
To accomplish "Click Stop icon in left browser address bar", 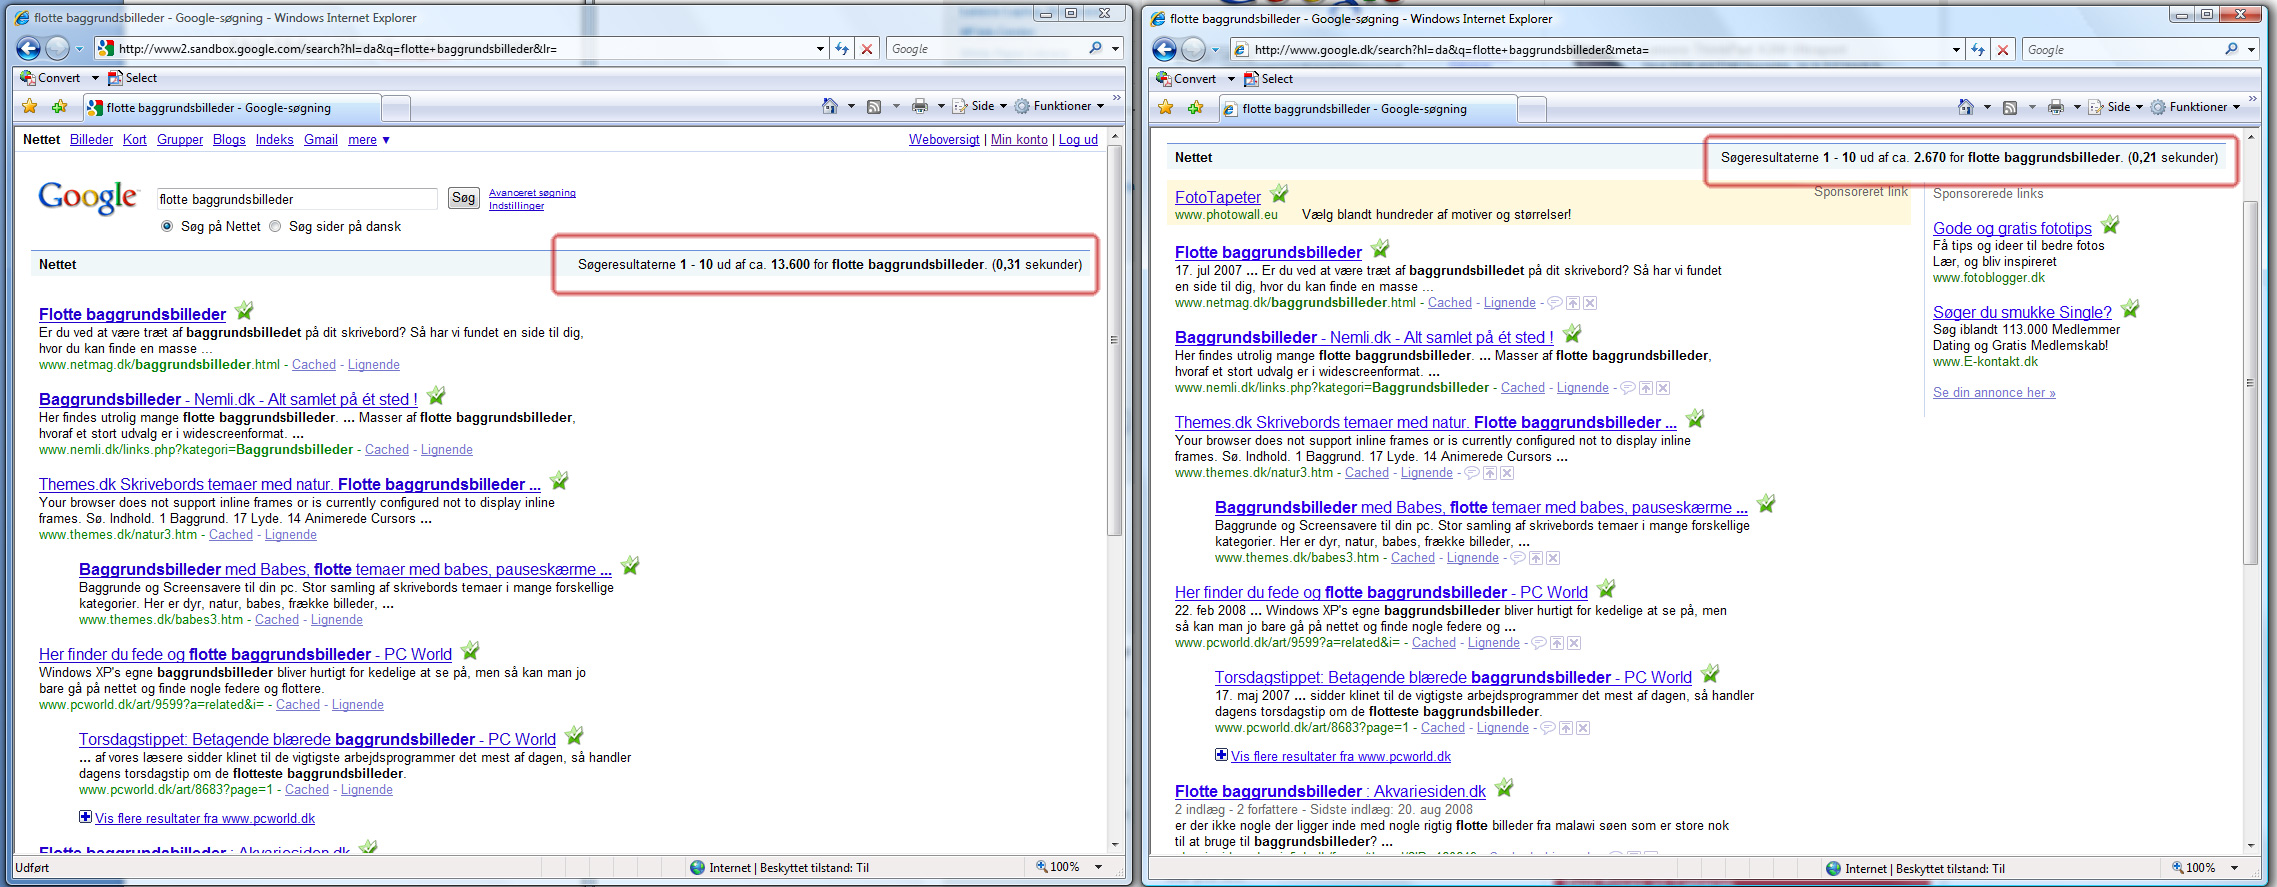I will 867,49.
